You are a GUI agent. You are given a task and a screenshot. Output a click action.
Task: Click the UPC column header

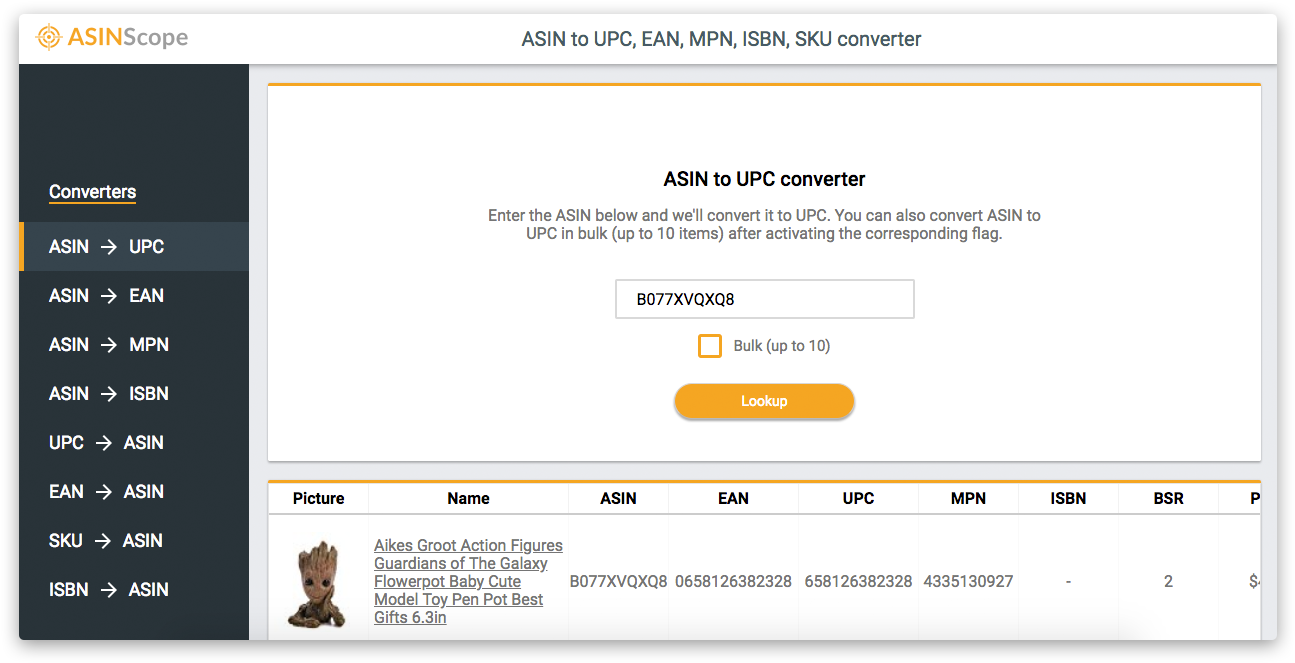pyautogui.click(x=858, y=497)
